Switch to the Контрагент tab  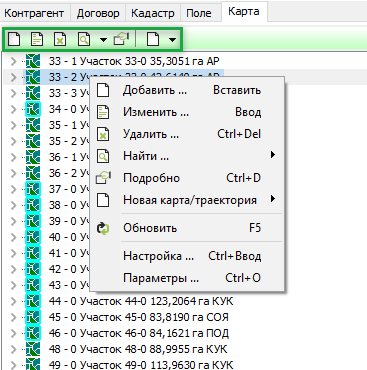pyautogui.click(x=34, y=13)
